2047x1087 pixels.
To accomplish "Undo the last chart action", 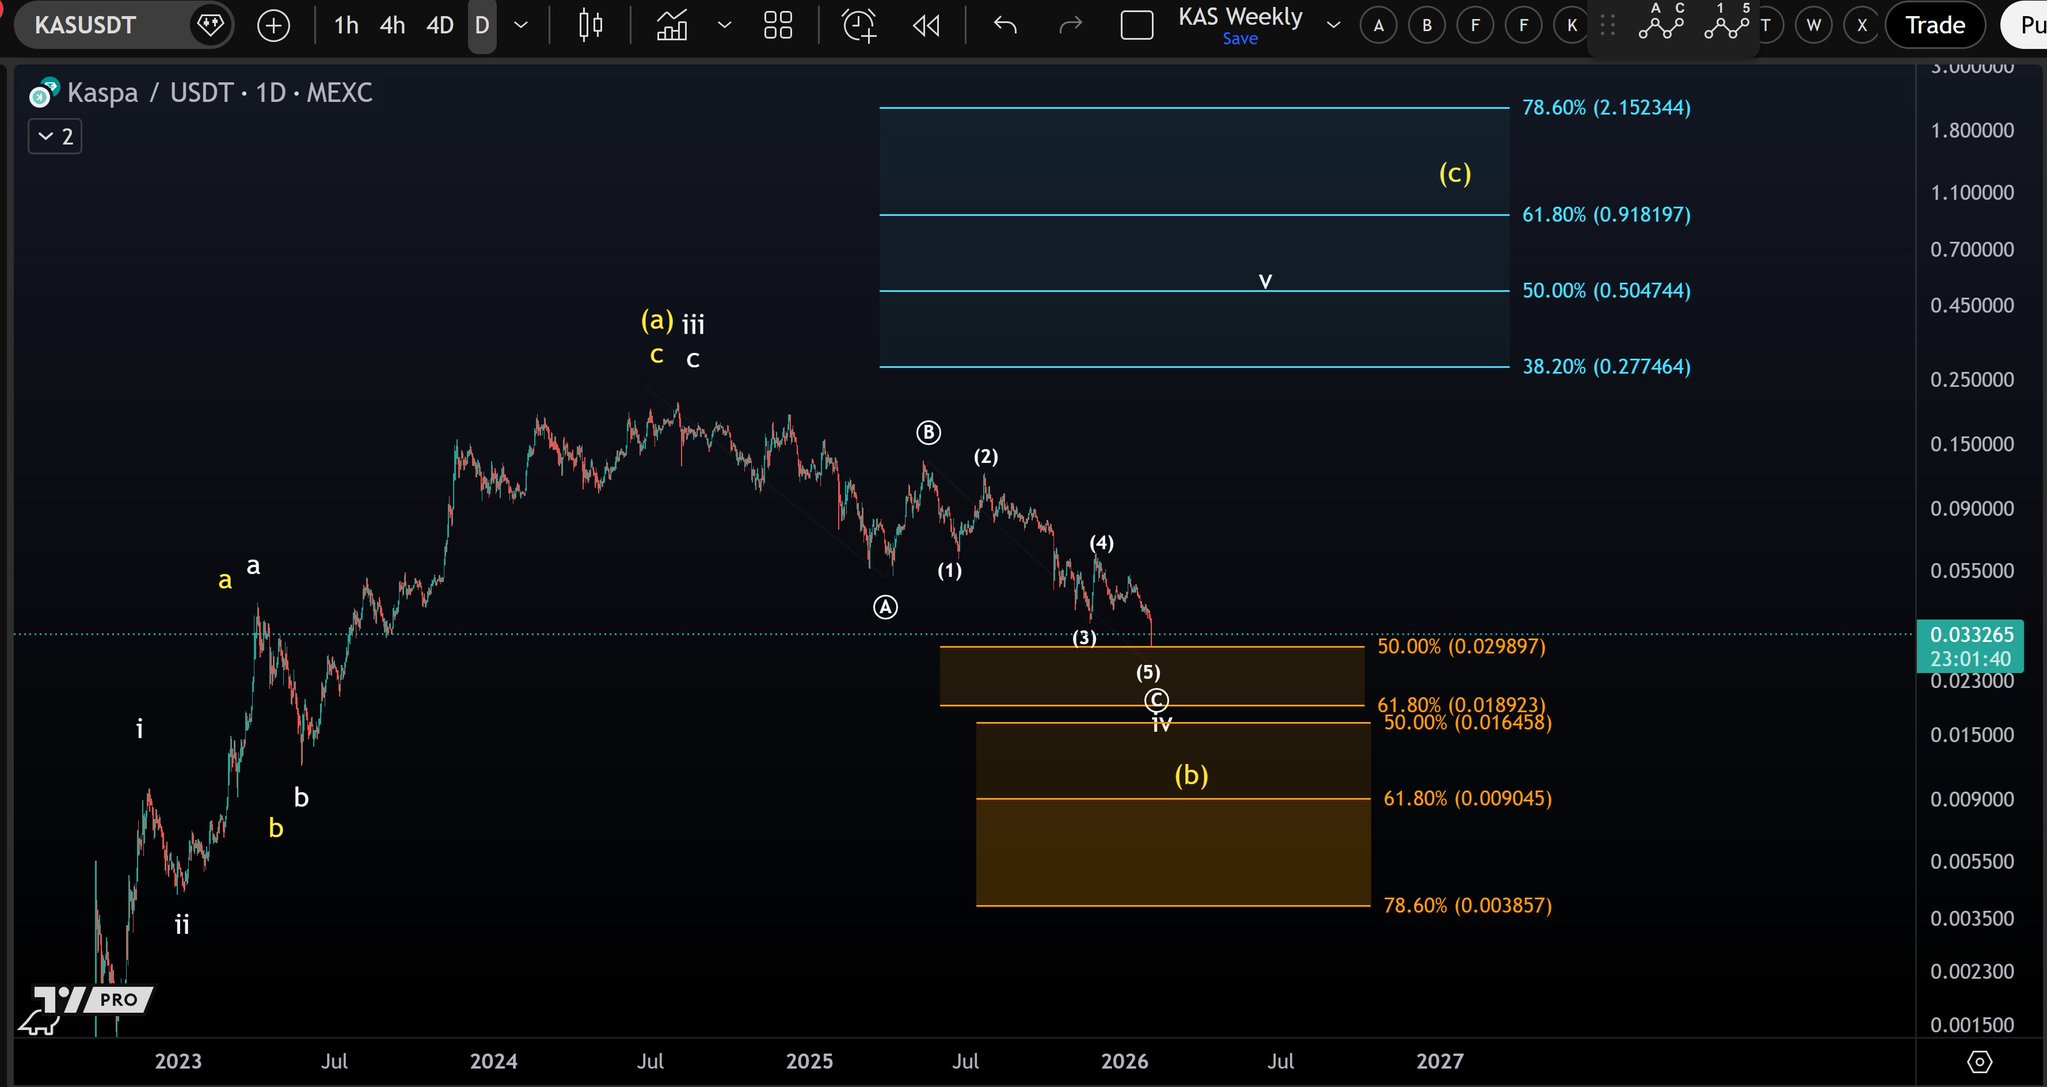I will click(x=1005, y=25).
